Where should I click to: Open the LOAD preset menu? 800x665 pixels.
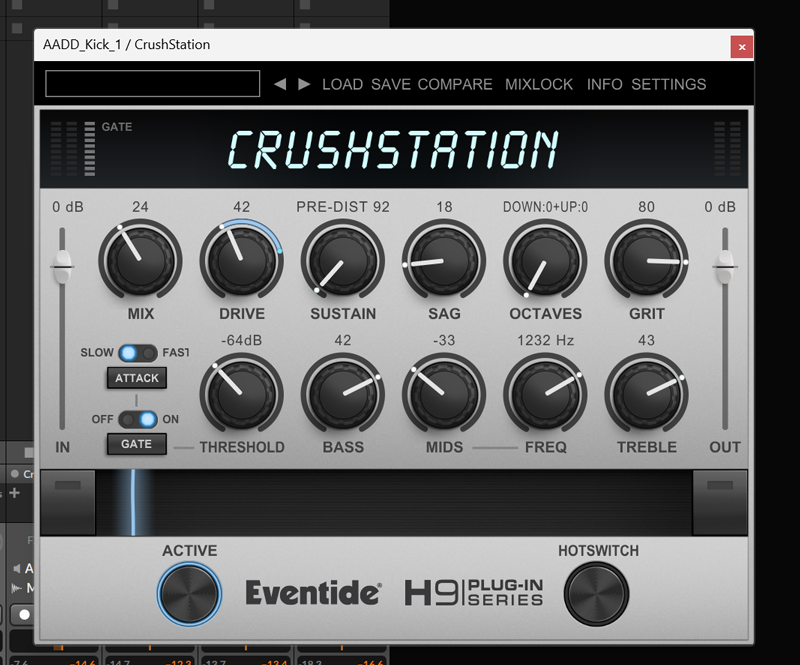(342, 84)
